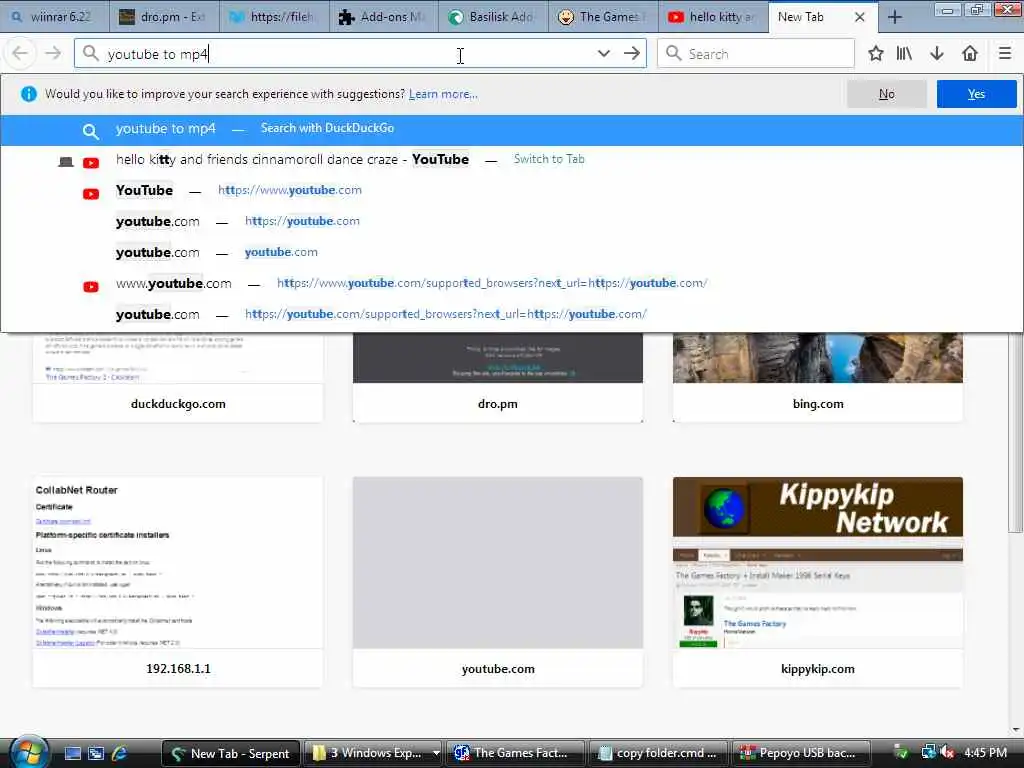Open the address bar history dropdown arrow

pyautogui.click(x=603, y=54)
